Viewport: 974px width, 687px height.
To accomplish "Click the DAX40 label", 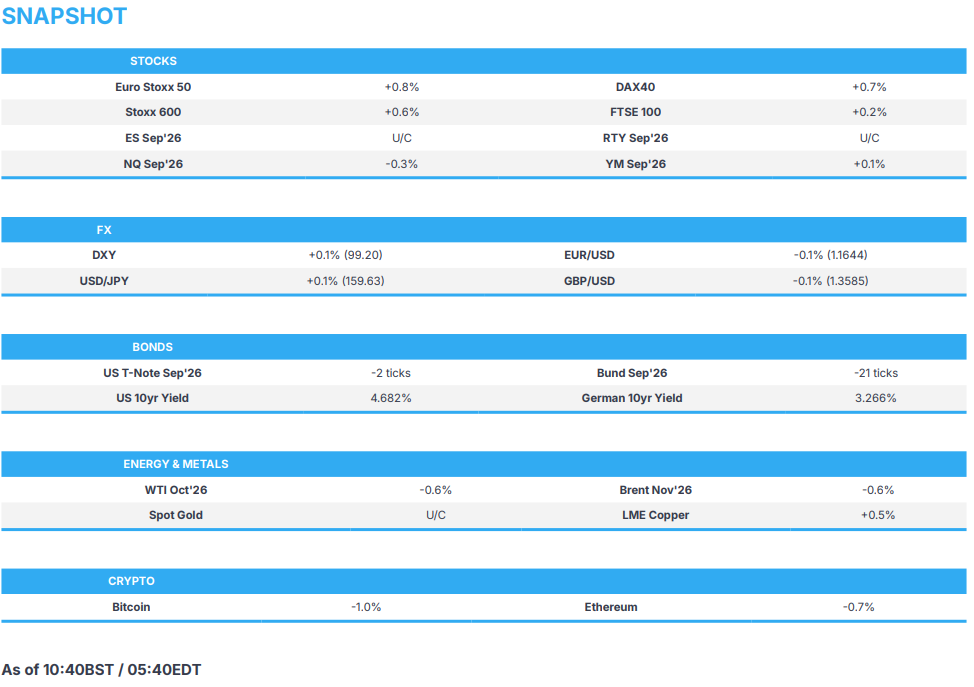I will [635, 87].
